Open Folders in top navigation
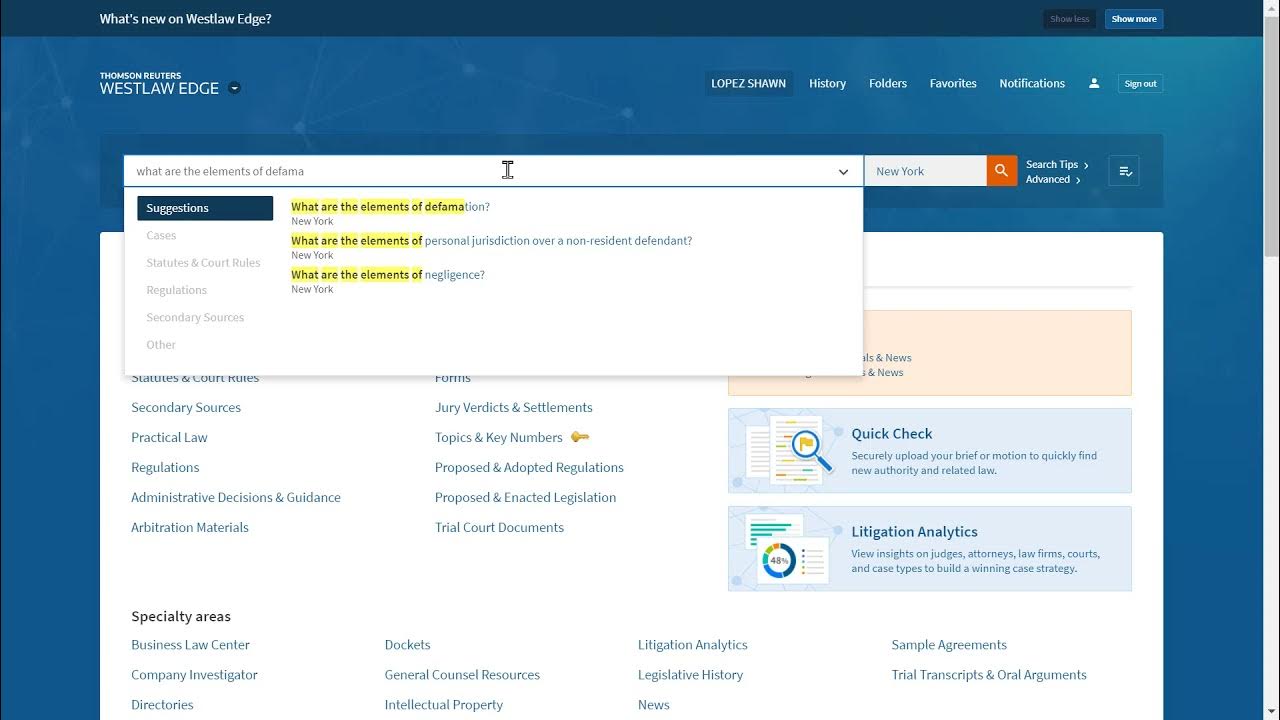 click(888, 83)
